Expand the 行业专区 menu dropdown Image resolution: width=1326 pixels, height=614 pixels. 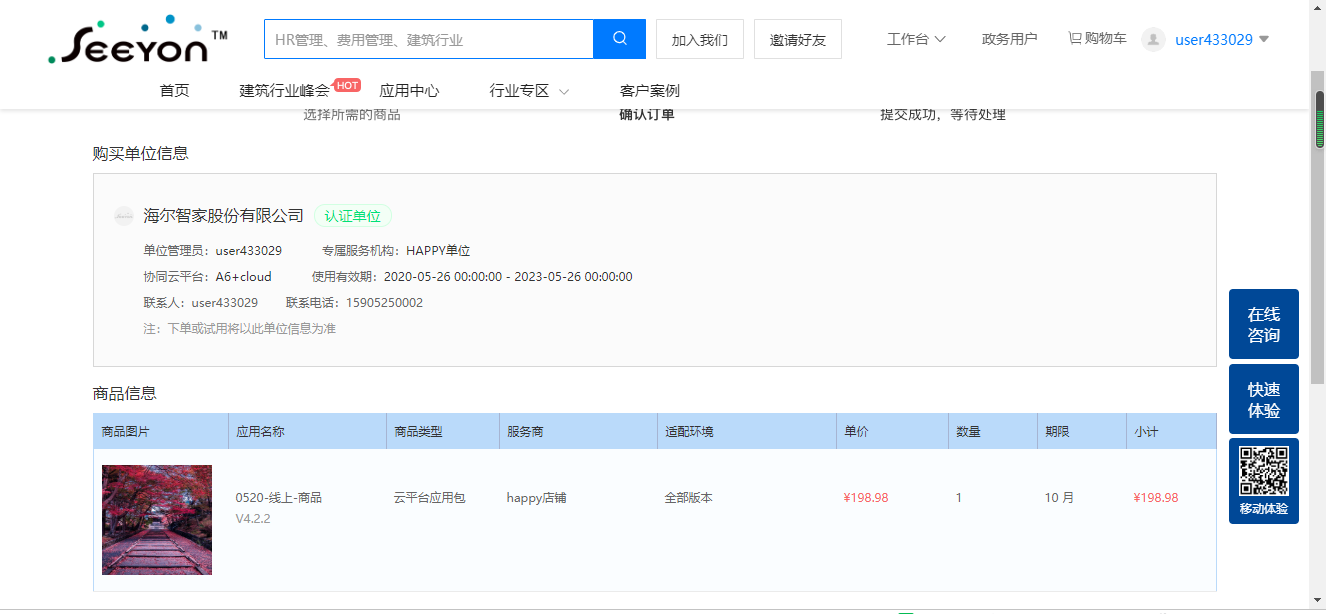(x=529, y=91)
